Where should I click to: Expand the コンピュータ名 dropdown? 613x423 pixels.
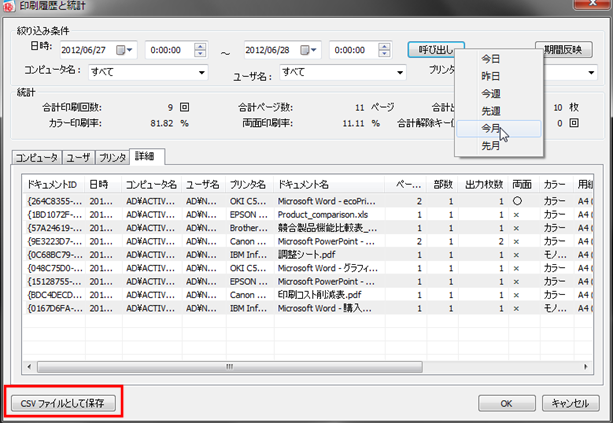[x=202, y=72]
